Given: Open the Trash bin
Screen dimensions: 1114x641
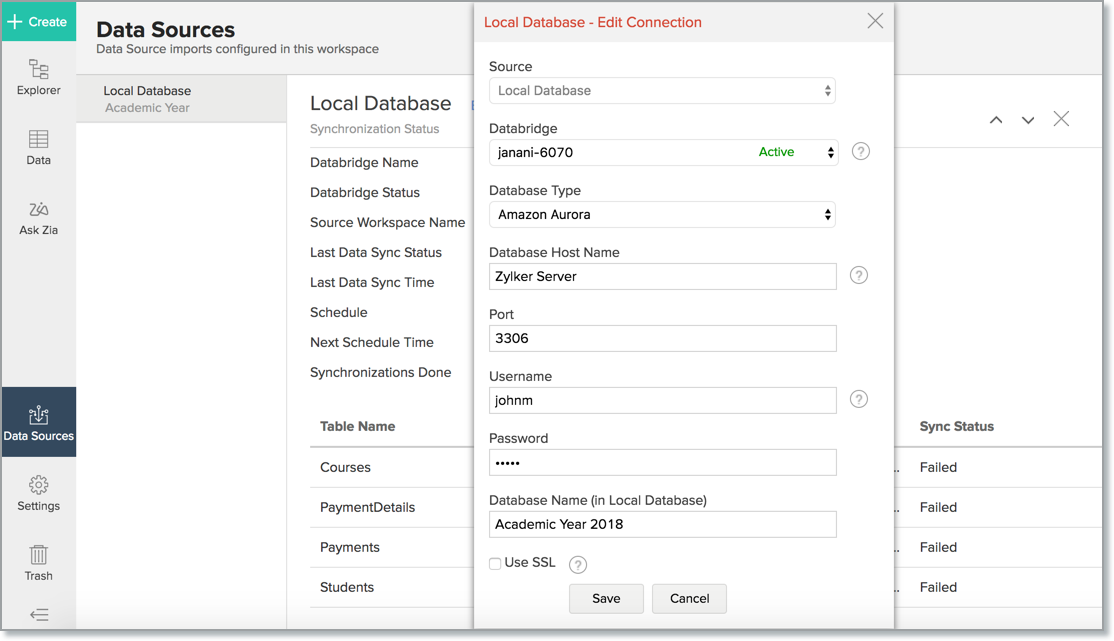Looking at the screenshot, I should (38, 562).
